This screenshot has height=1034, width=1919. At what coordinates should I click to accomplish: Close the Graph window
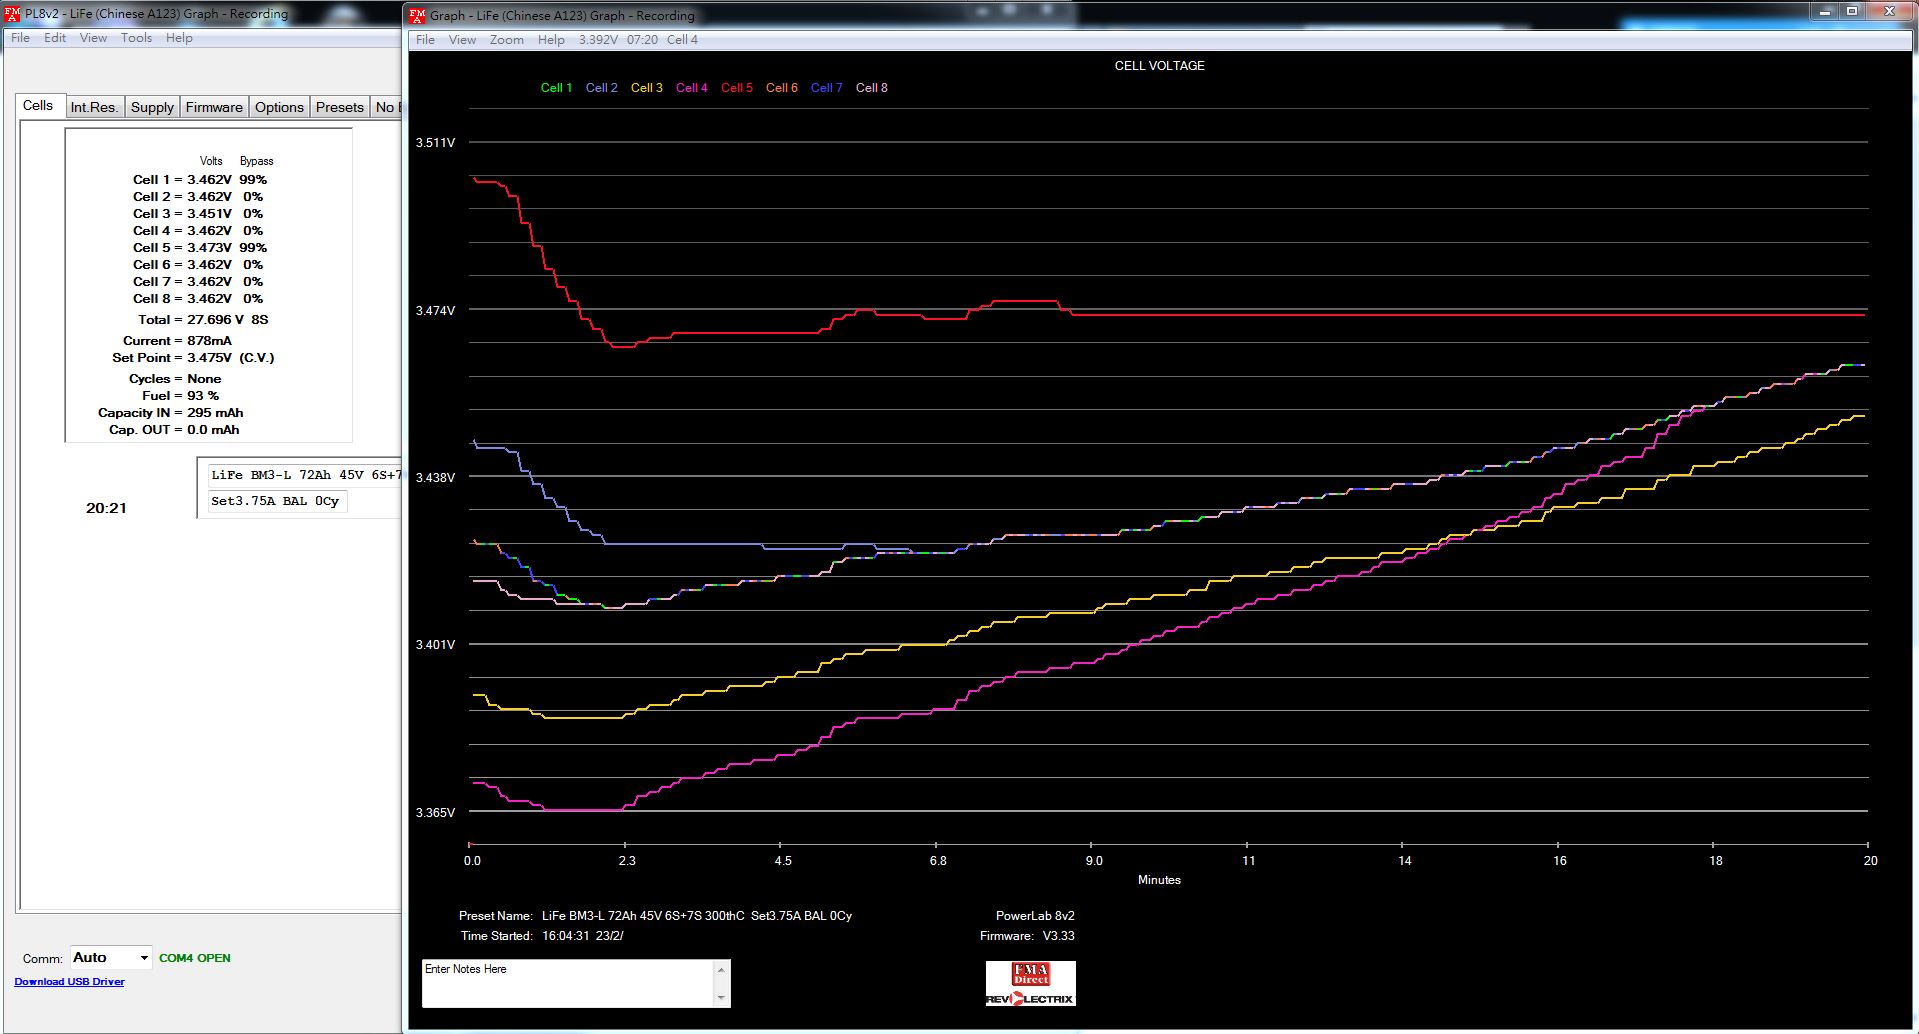(1890, 12)
